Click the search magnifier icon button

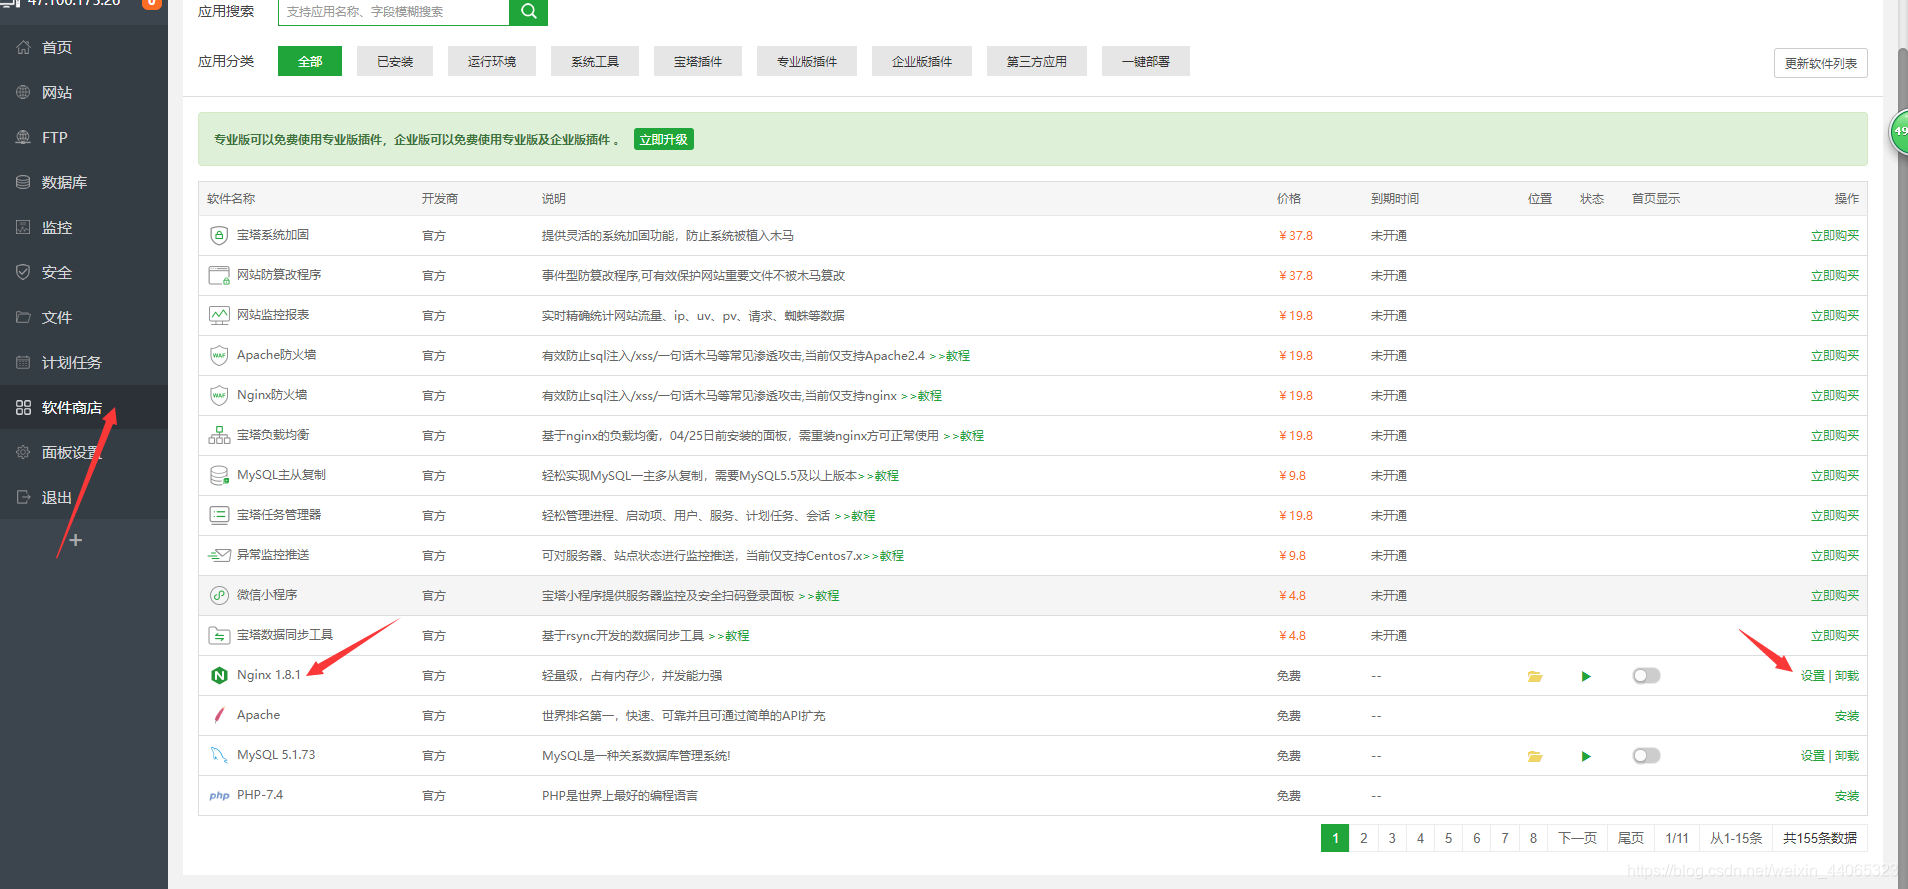(528, 11)
